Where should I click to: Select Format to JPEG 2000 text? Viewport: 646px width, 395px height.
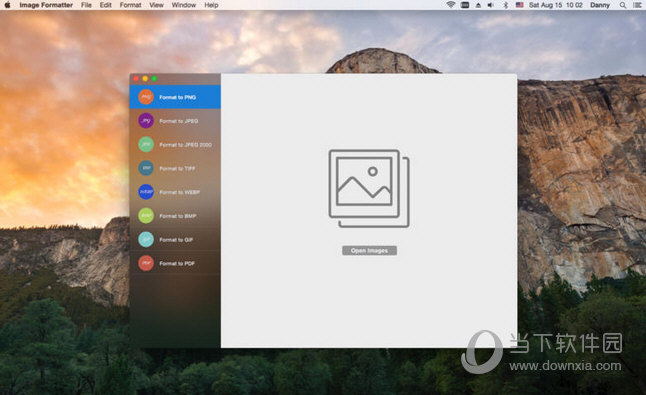[185, 145]
